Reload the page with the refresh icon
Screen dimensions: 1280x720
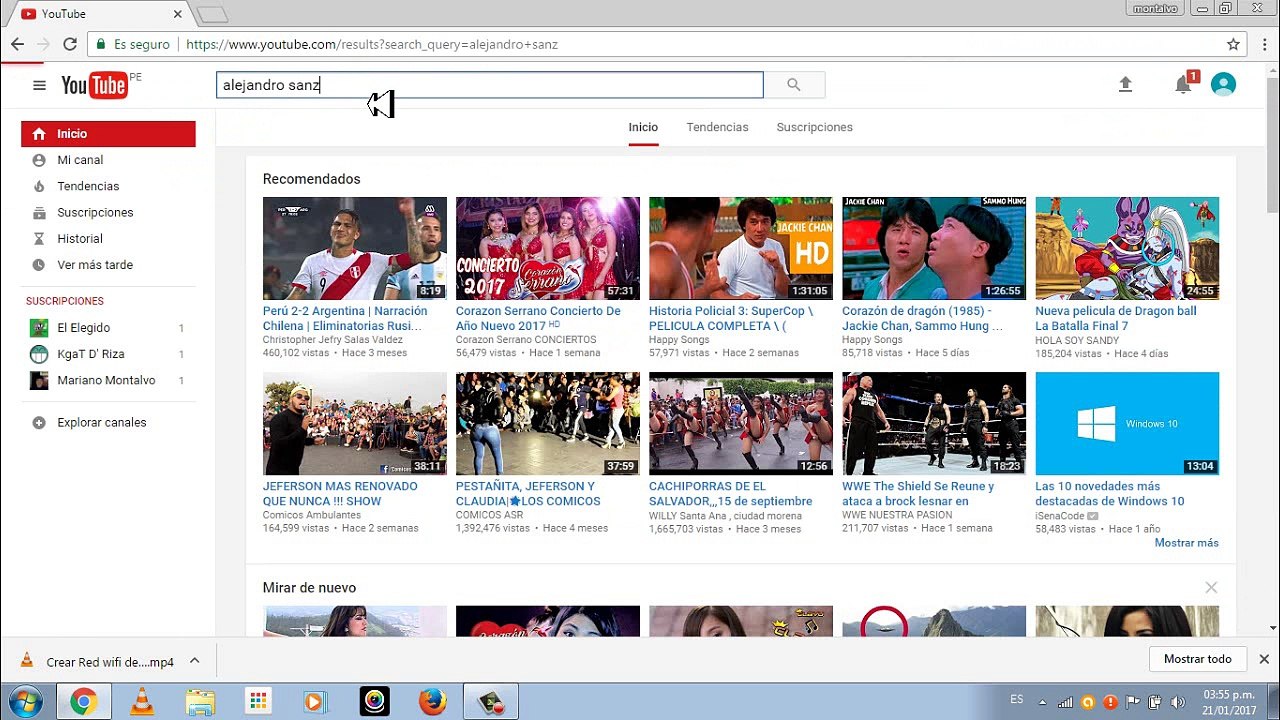[x=70, y=44]
